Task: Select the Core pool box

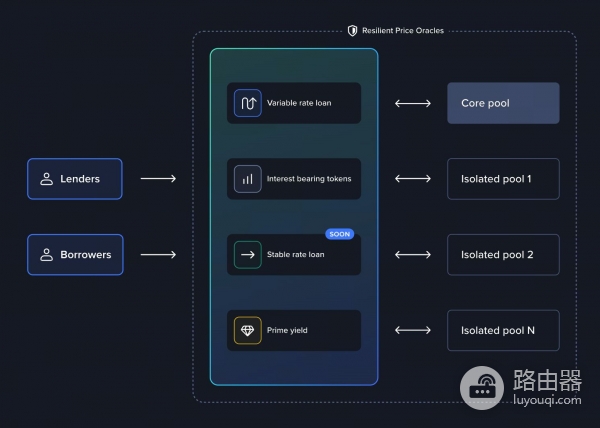Action: pyautogui.click(x=503, y=103)
